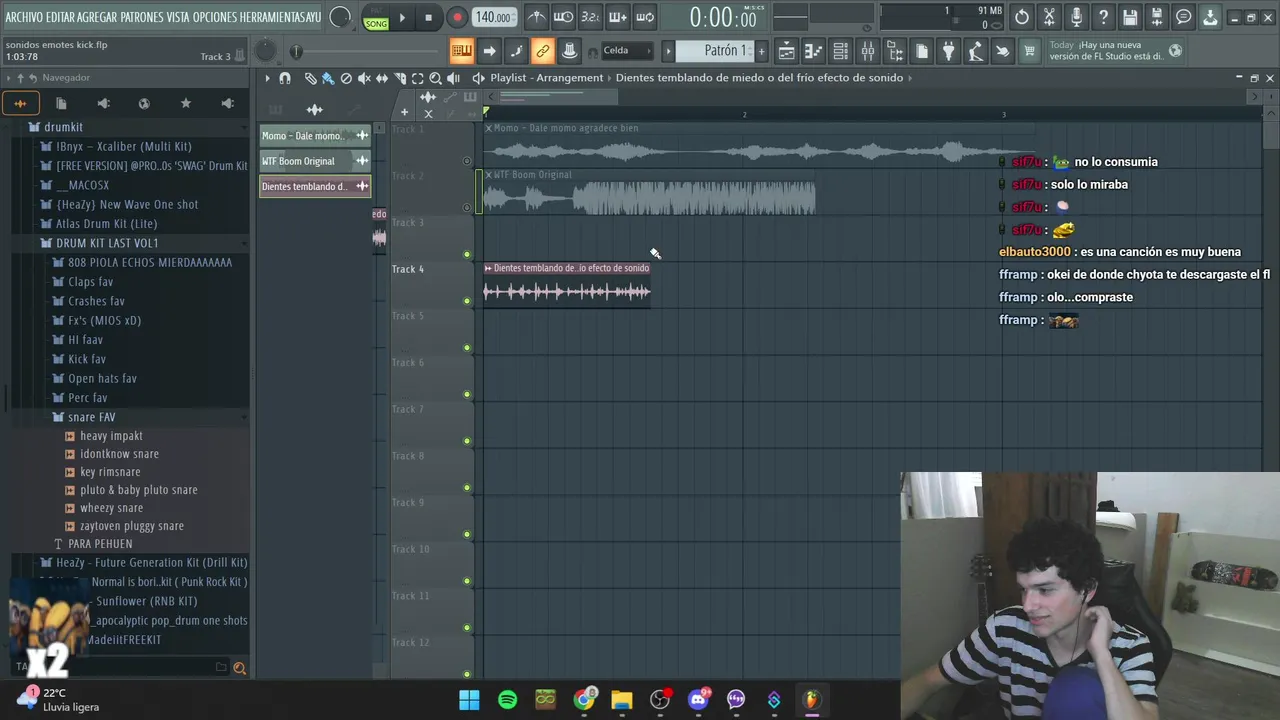
Task: Adjust the master volume knob
Action: point(340,18)
